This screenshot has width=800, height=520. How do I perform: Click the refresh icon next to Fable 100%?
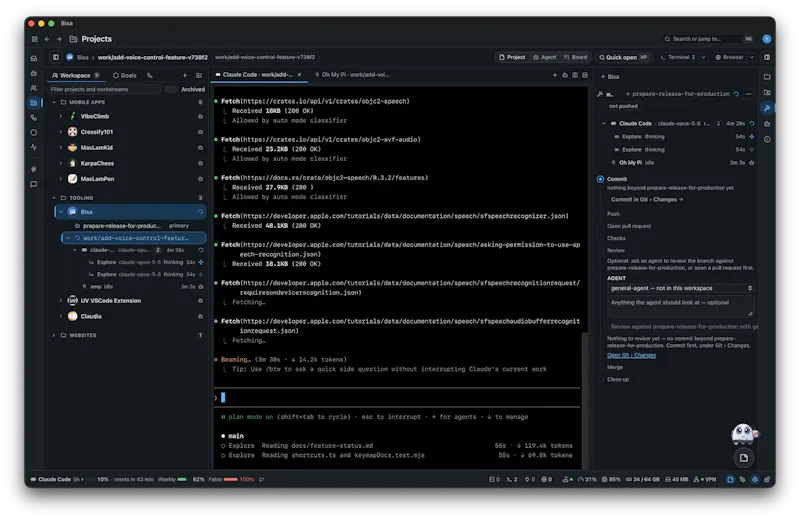pyautogui.click(x=261, y=480)
